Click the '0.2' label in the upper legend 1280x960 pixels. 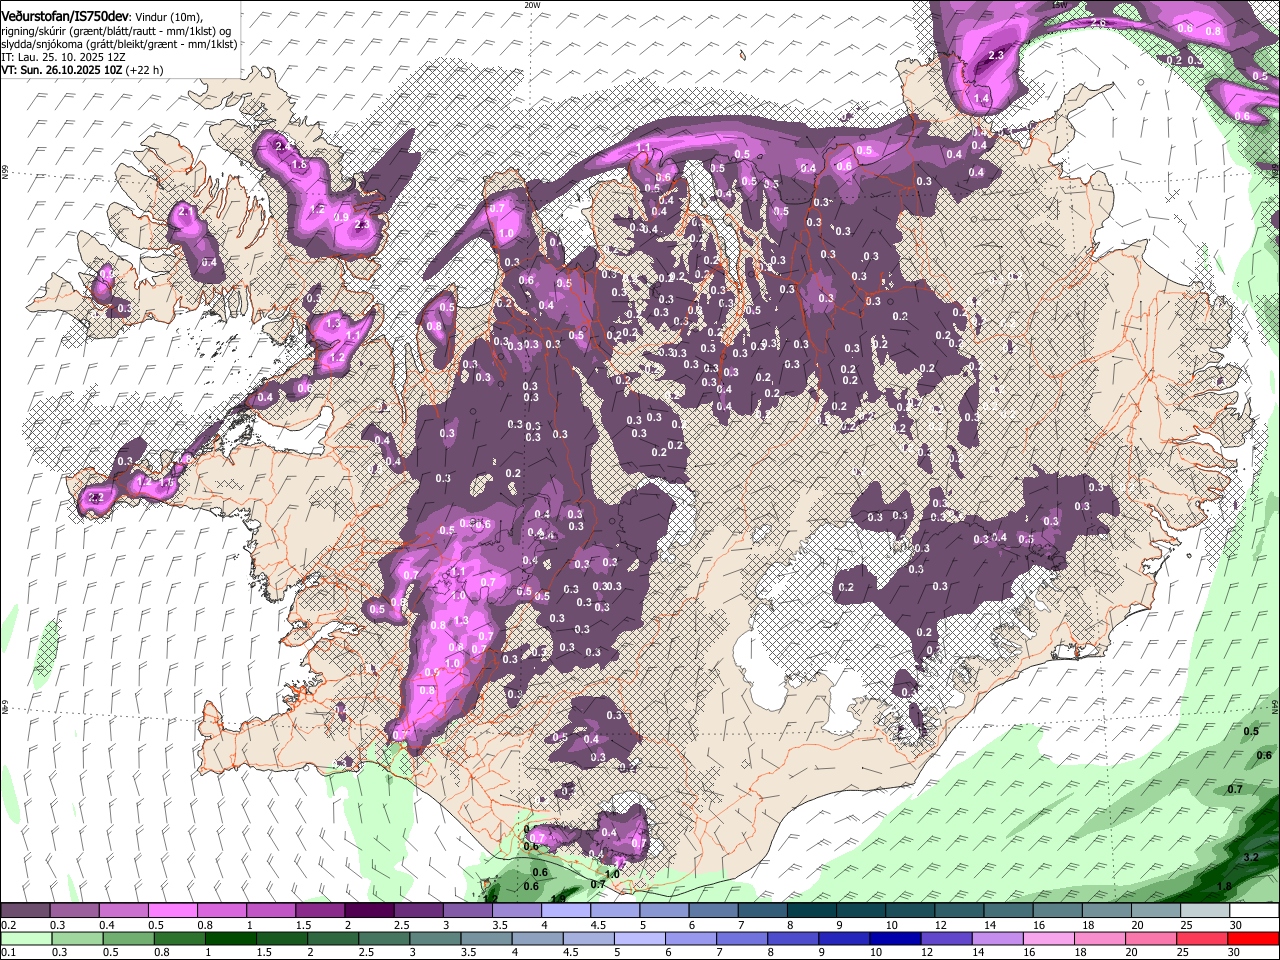tap(9, 925)
